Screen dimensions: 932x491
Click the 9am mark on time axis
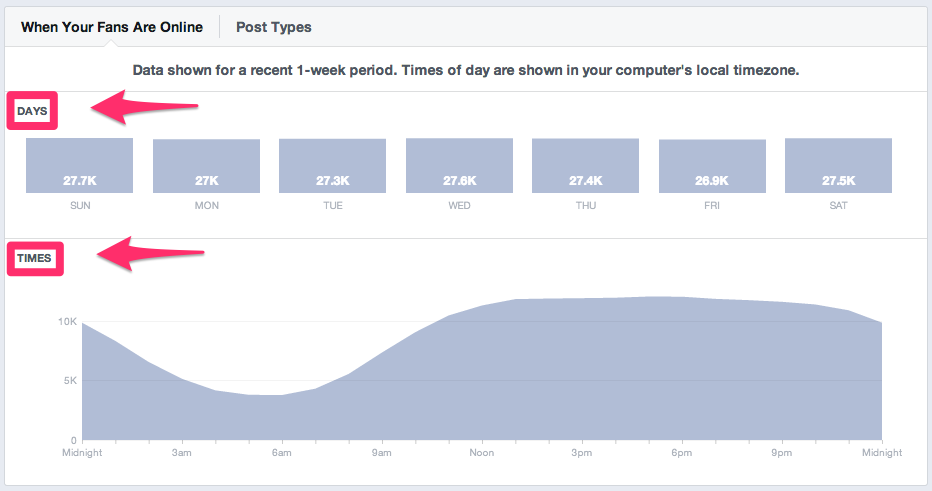pos(381,453)
